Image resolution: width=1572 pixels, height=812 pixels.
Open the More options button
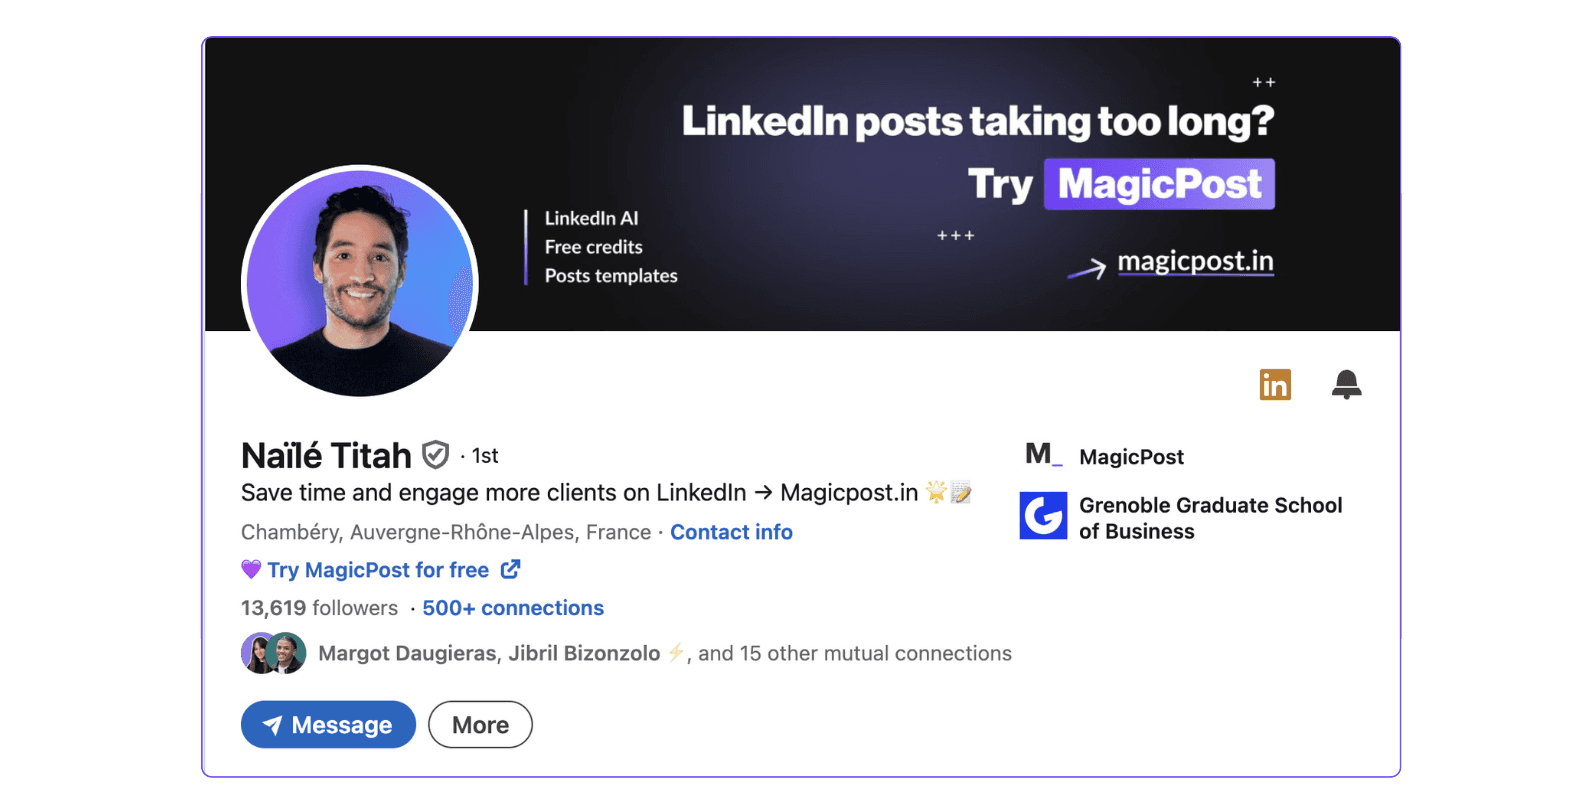click(x=480, y=724)
